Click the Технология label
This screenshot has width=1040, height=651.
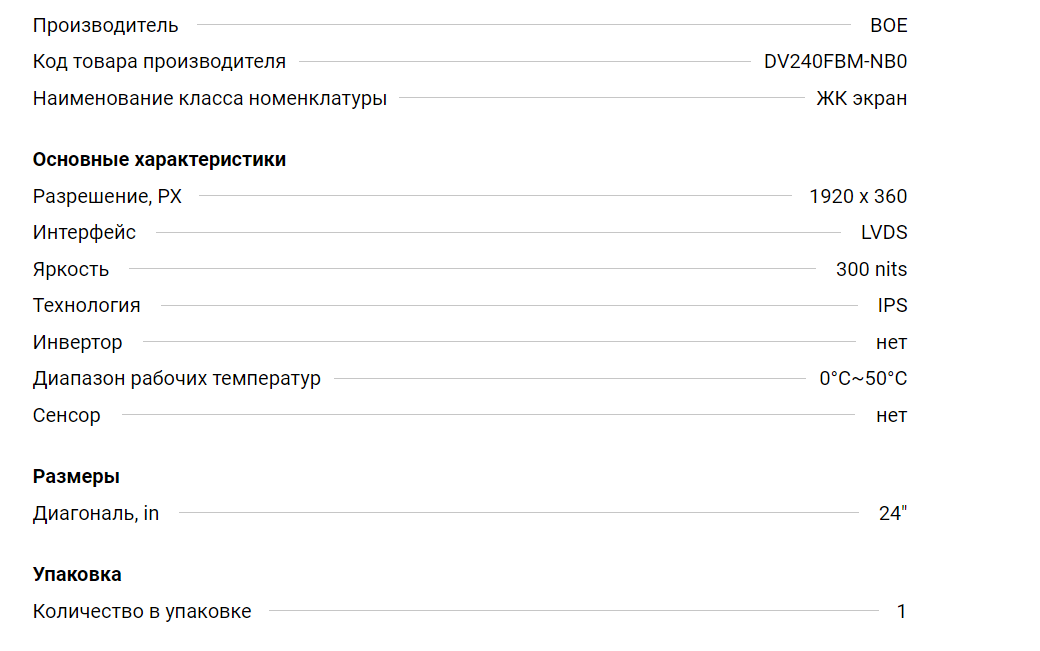pos(86,306)
